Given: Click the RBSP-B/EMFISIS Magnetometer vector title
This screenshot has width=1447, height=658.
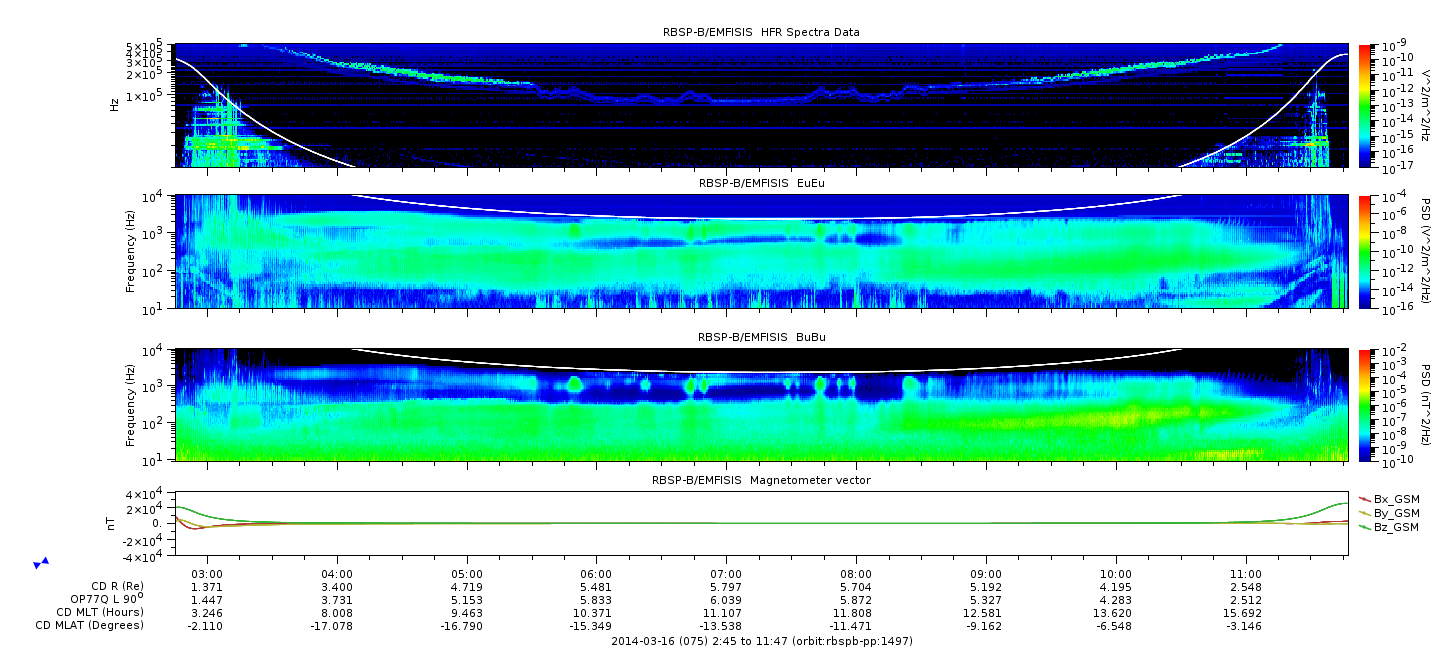Looking at the screenshot, I should pyautogui.click(x=761, y=480).
